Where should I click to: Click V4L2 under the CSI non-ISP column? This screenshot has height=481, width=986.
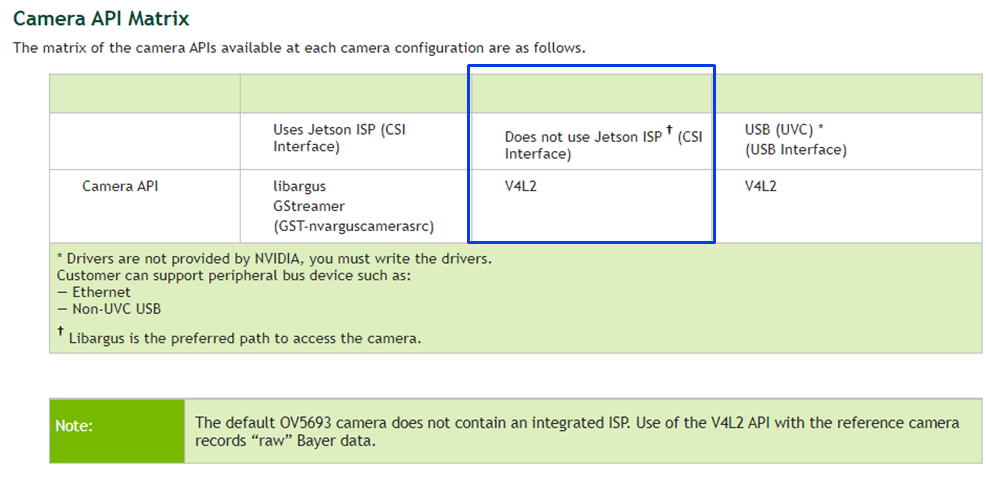(x=521, y=187)
